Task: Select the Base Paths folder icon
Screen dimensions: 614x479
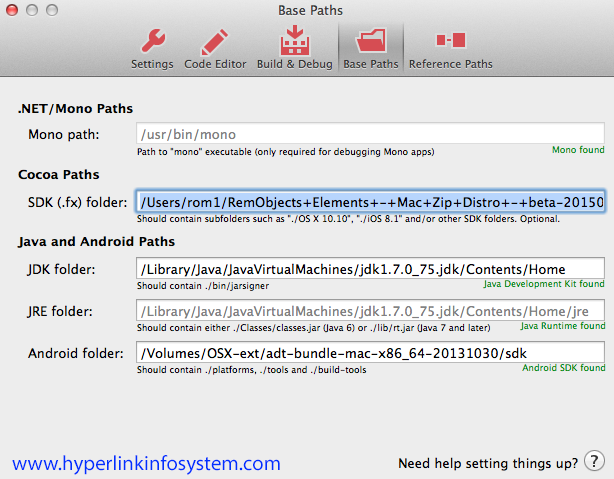Action: 371,40
